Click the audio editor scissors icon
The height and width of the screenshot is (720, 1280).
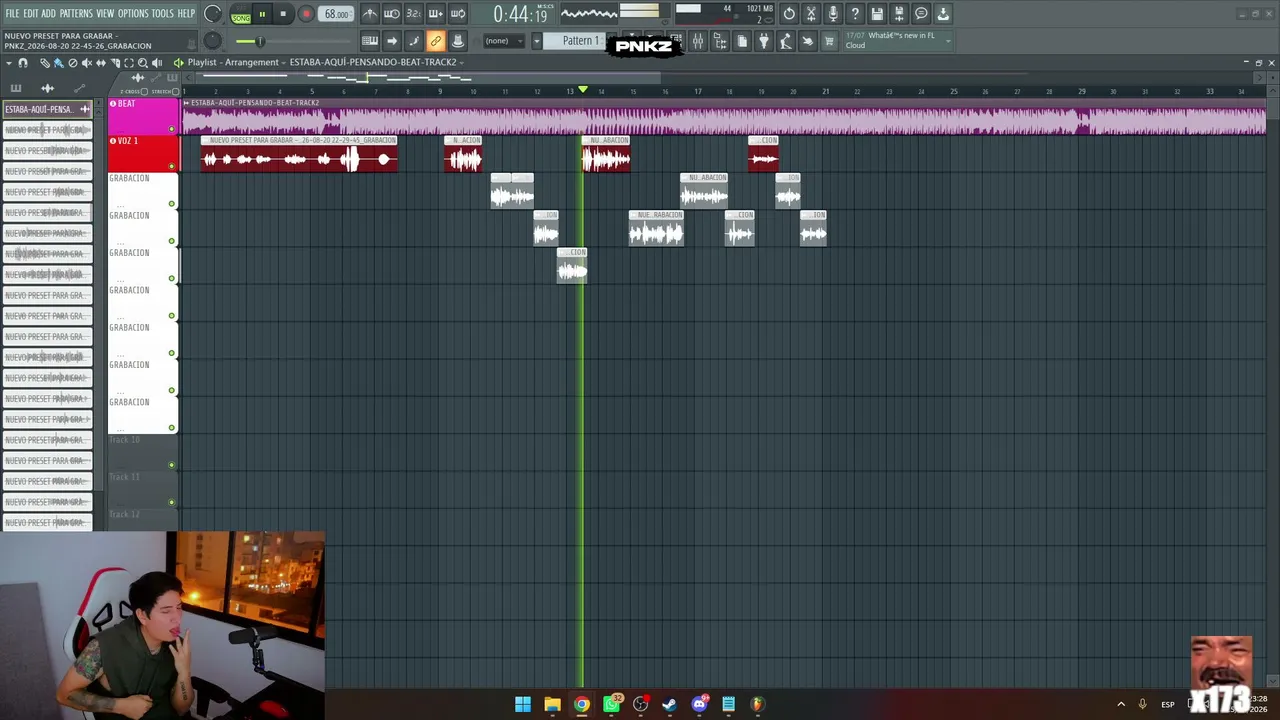pos(811,14)
